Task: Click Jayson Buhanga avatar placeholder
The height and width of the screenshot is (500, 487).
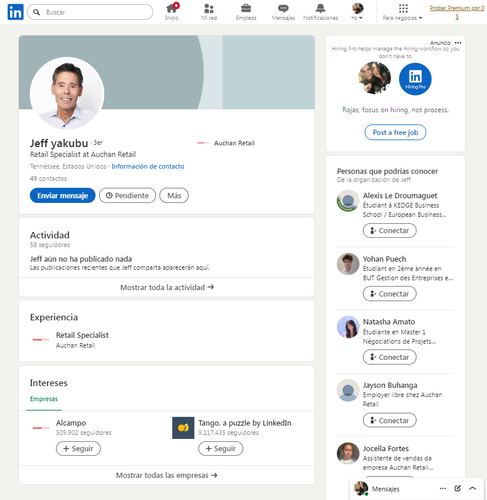Action: tap(348, 390)
